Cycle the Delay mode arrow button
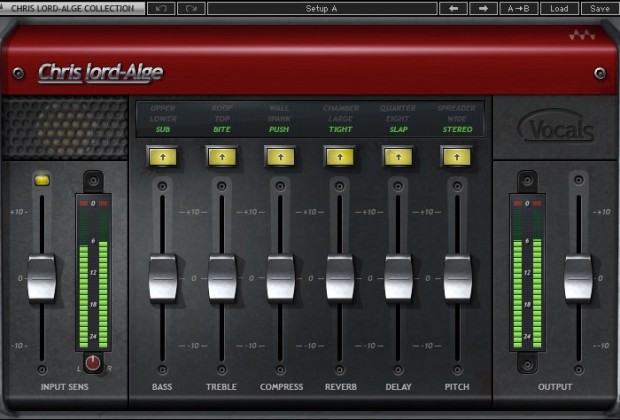The image size is (620, 420). tap(398, 157)
